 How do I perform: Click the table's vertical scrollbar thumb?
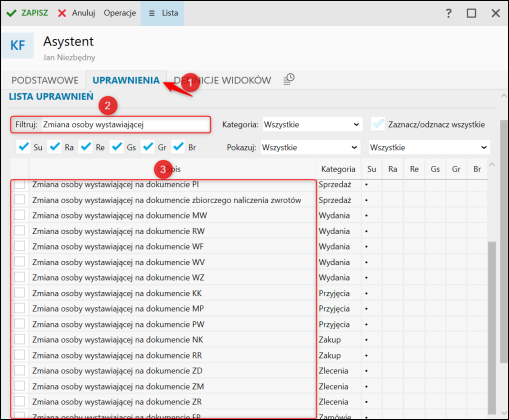click(492, 327)
